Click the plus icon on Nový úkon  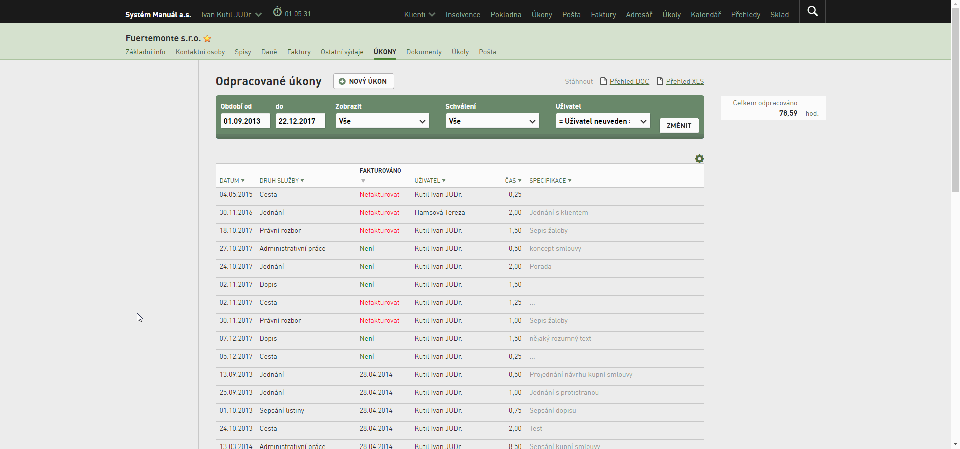click(342, 81)
